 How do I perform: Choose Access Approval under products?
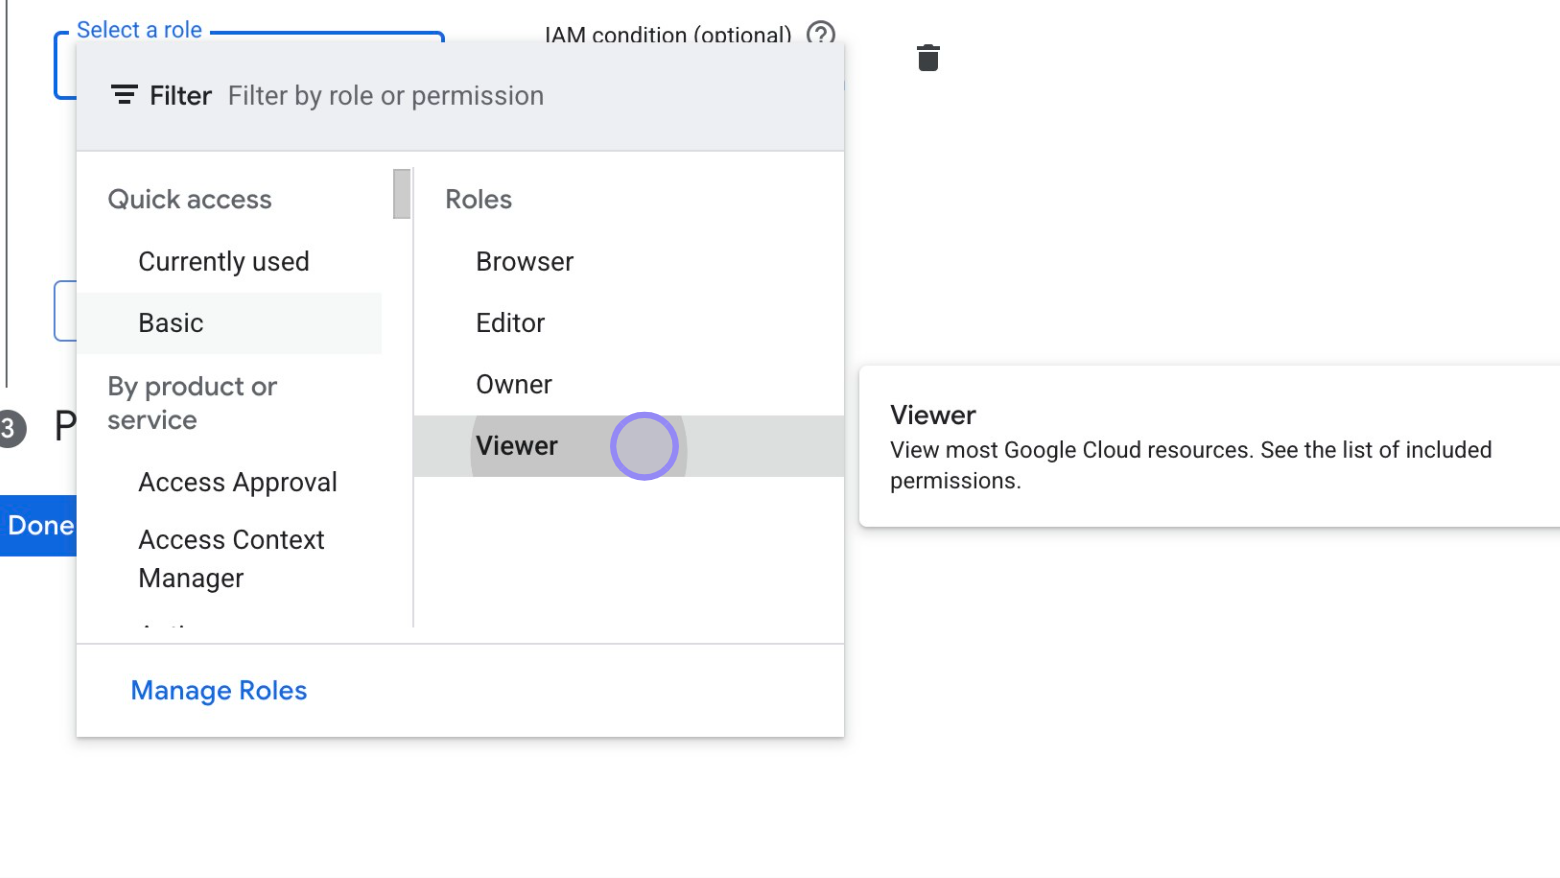pos(237,482)
